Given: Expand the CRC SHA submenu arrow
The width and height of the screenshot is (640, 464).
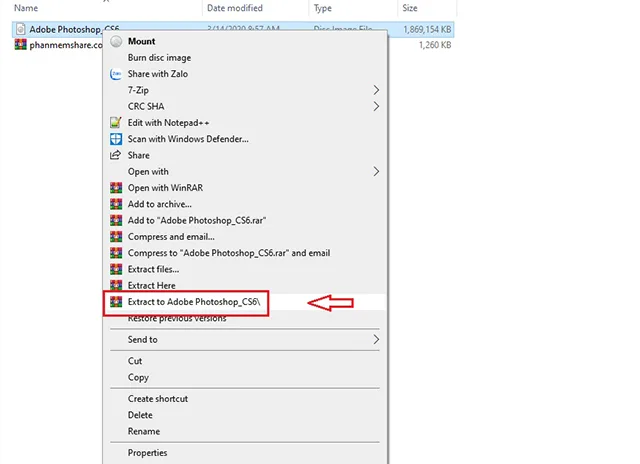Looking at the screenshot, I should [x=376, y=106].
